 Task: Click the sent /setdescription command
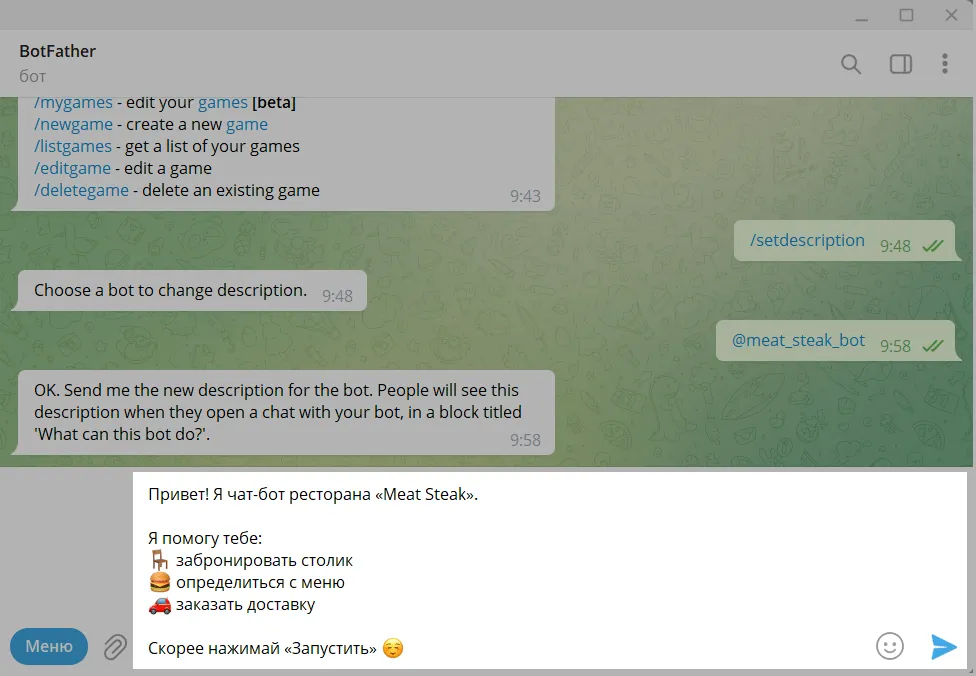807,240
